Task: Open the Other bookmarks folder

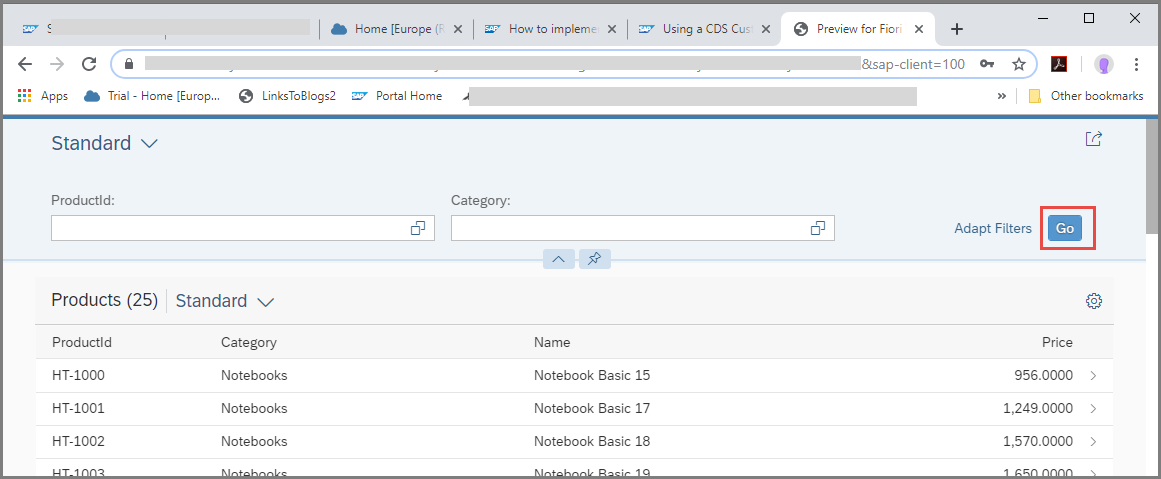Action: coord(1085,96)
